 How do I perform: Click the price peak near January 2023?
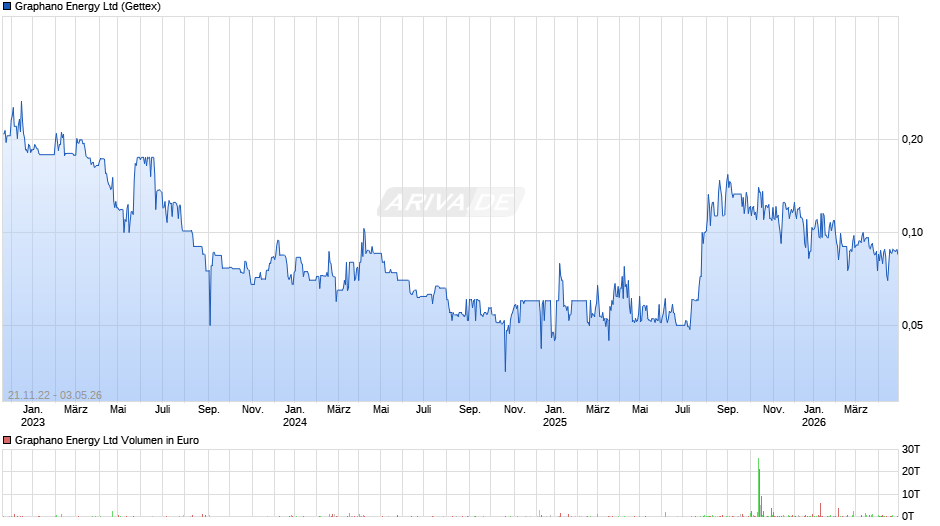click(22, 103)
